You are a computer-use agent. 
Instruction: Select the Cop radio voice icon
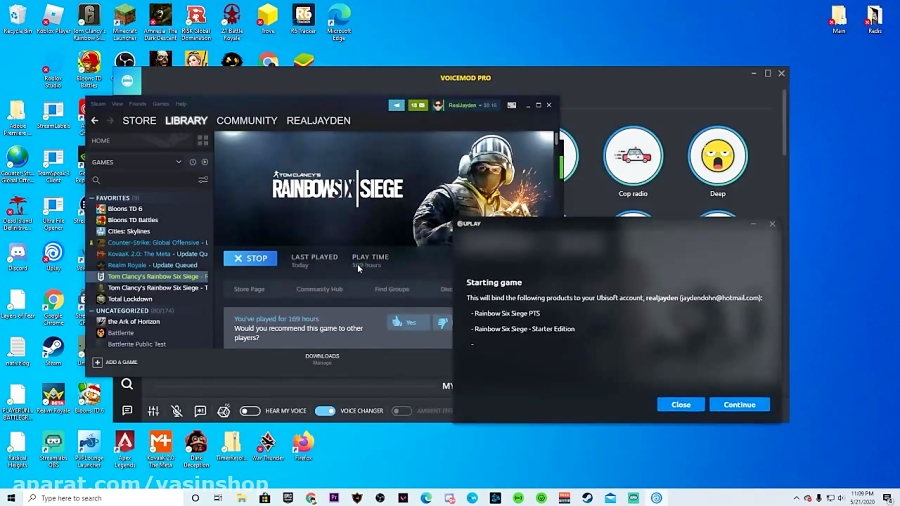pyautogui.click(x=633, y=157)
